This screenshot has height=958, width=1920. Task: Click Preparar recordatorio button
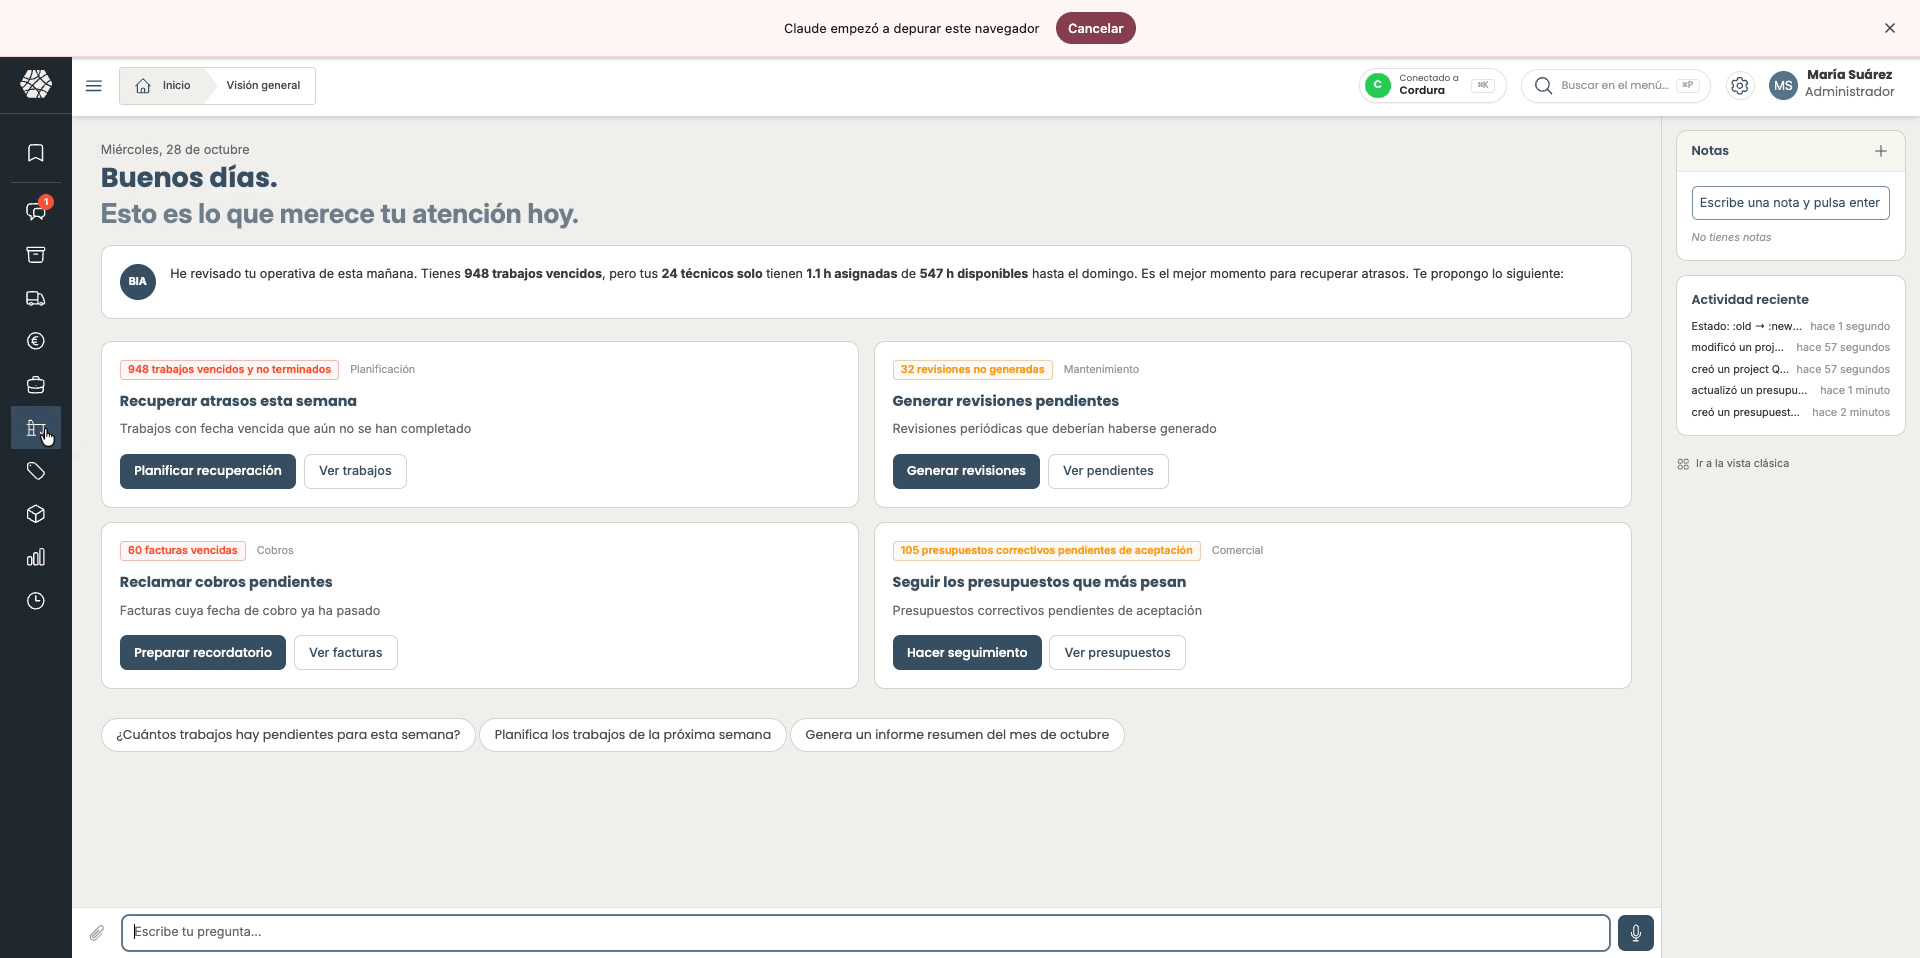[x=203, y=653]
